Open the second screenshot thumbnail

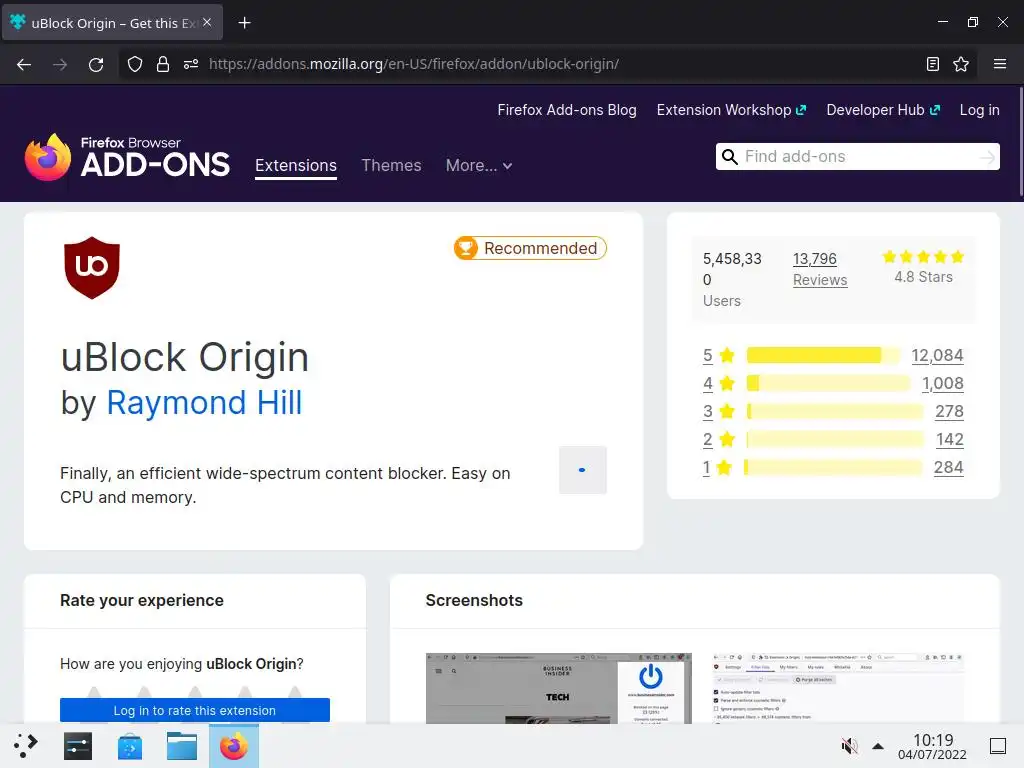point(838,688)
